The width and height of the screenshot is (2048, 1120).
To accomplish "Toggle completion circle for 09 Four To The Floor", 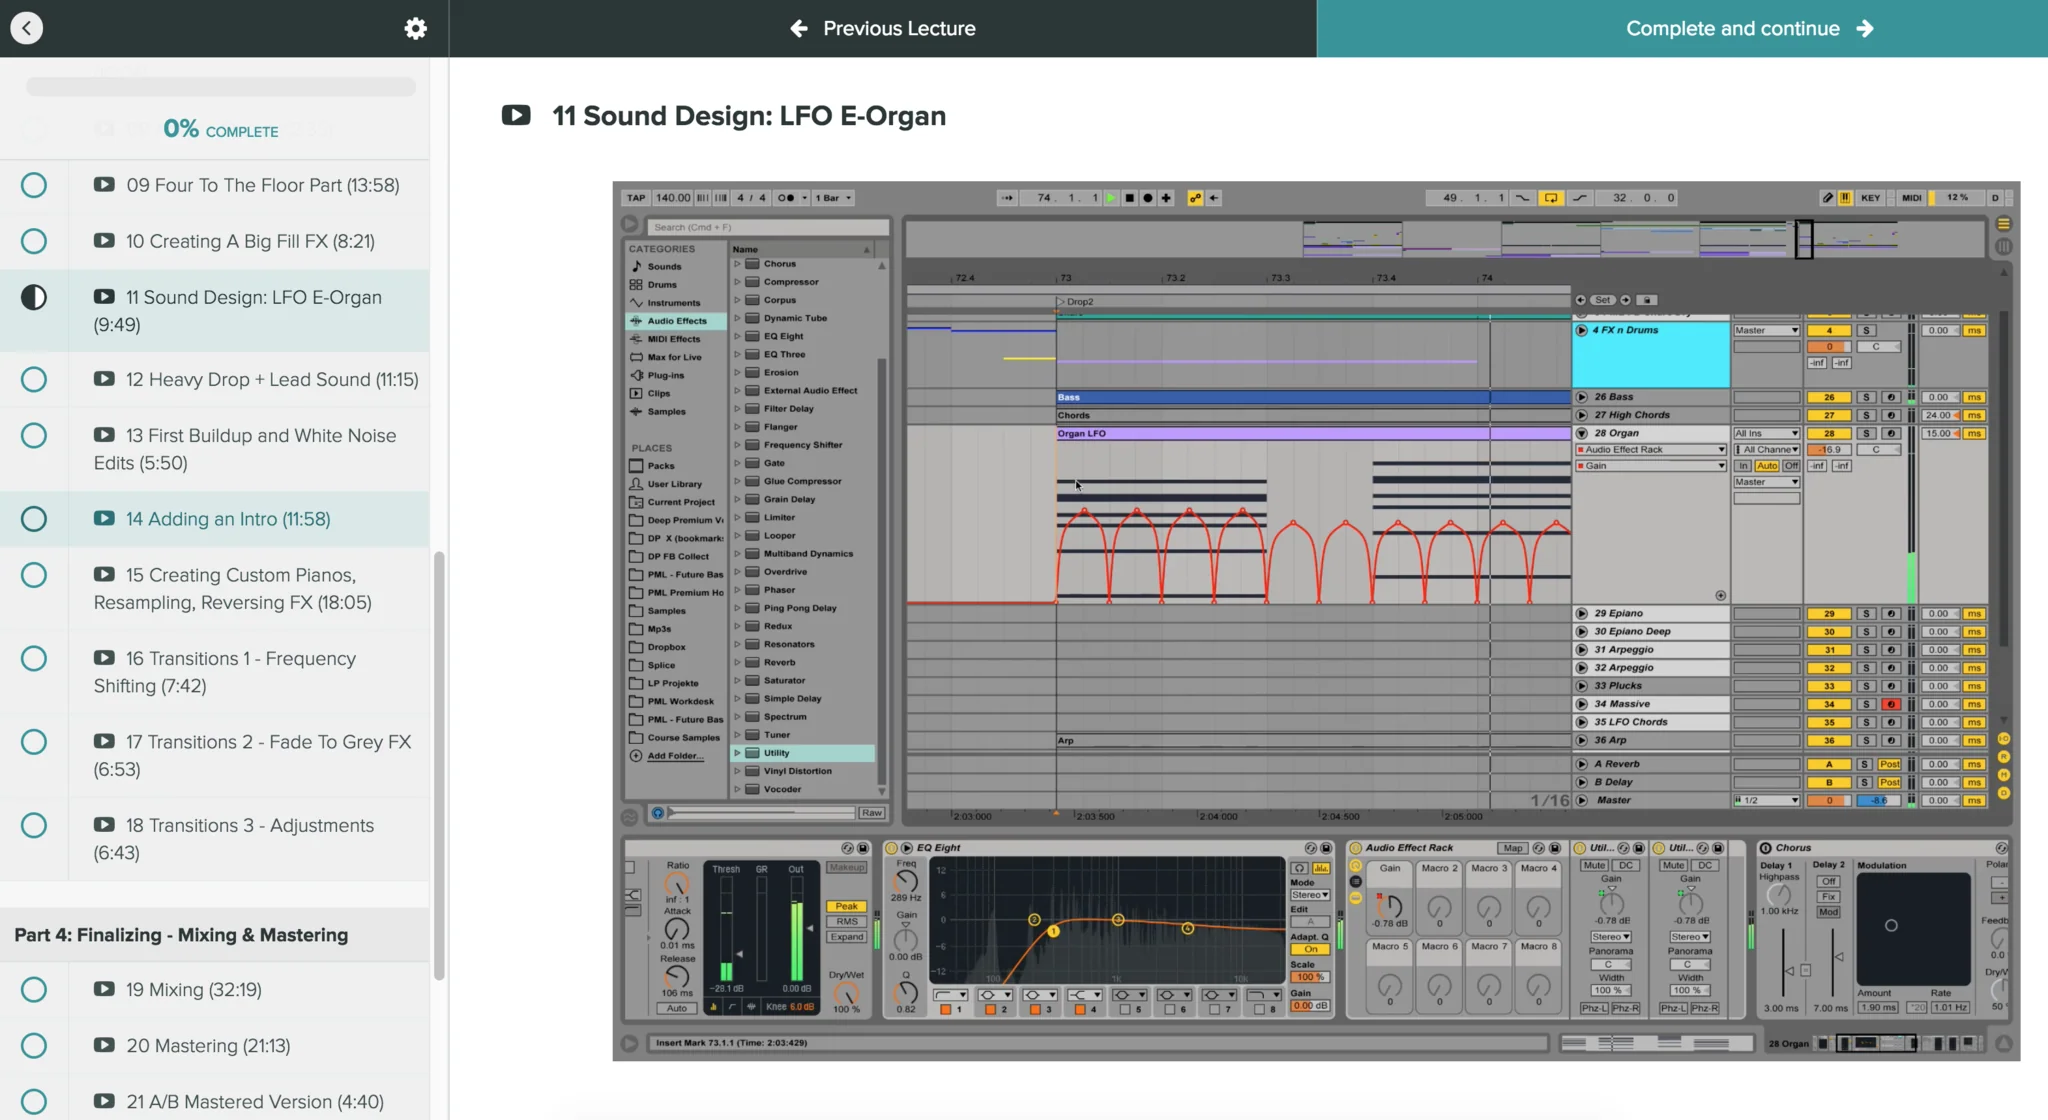I will click(34, 185).
